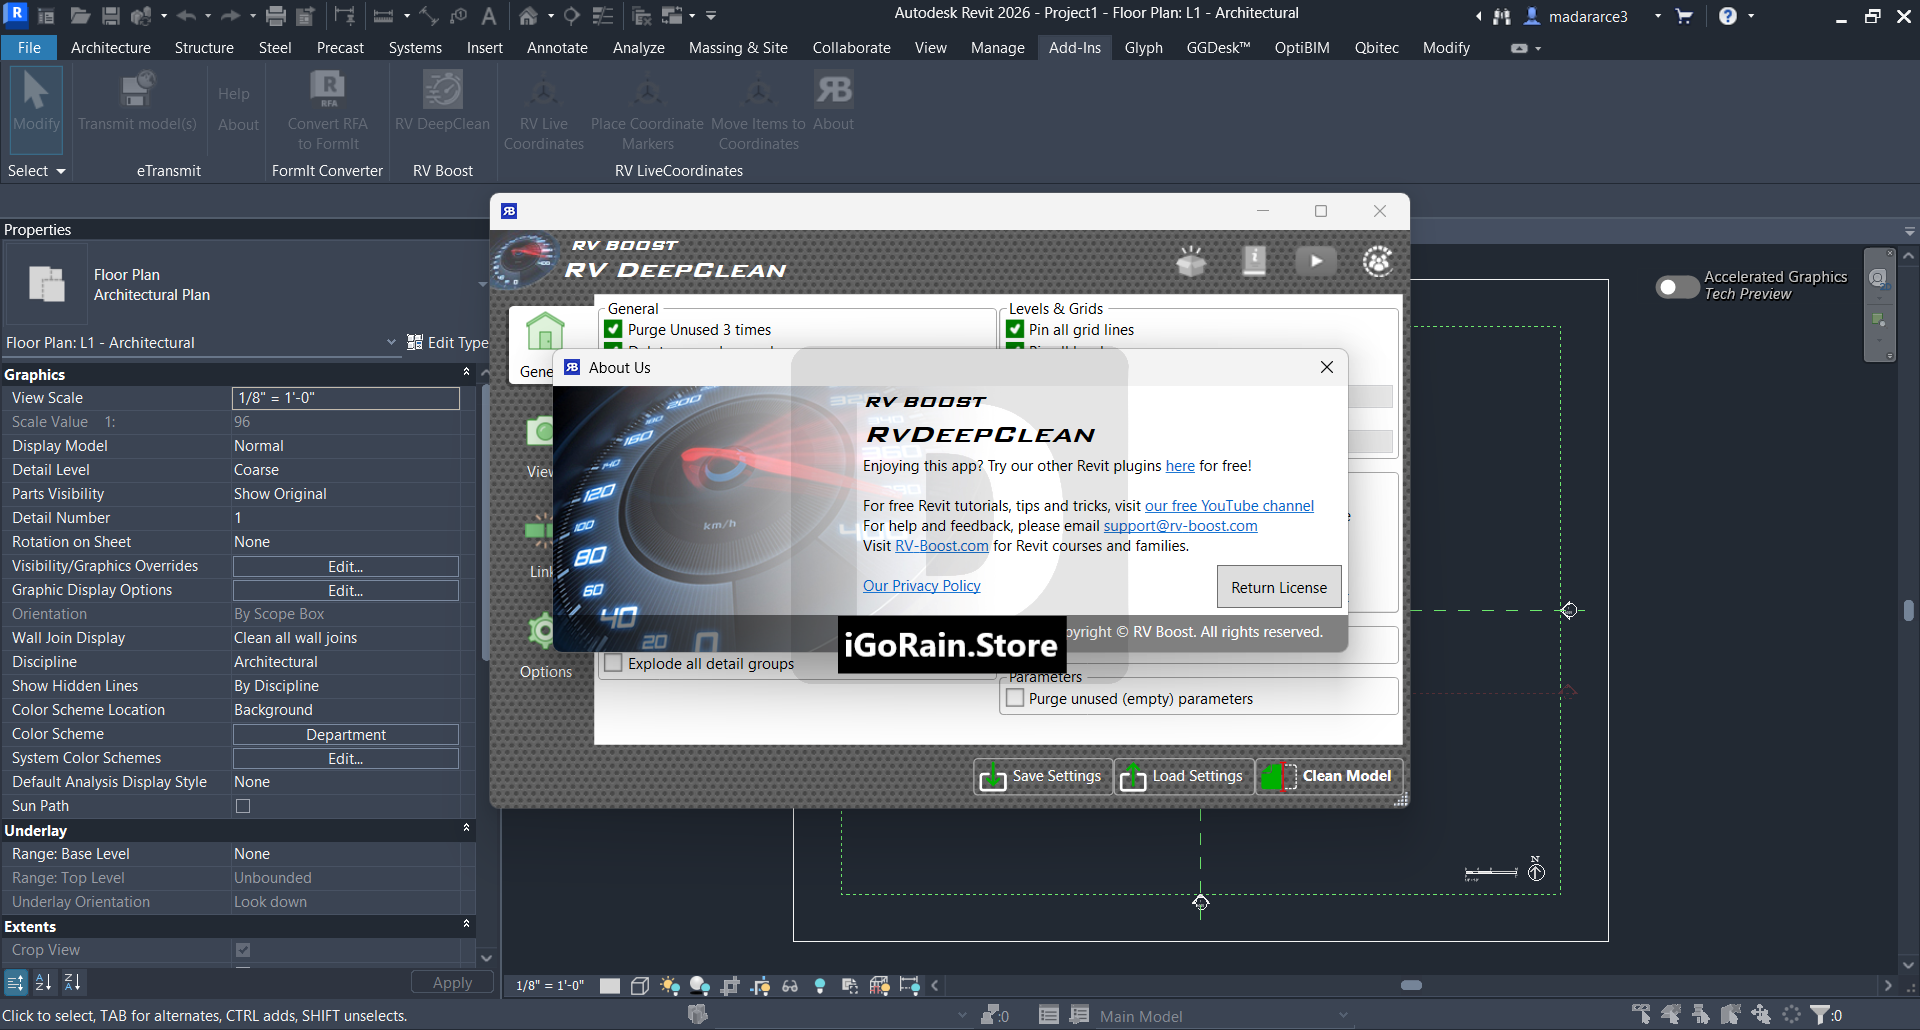Screen dimensions: 1920x1030
Task: Switch to the Annotate ribbon tab
Action: pyautogui.click(x=557, y=47)
